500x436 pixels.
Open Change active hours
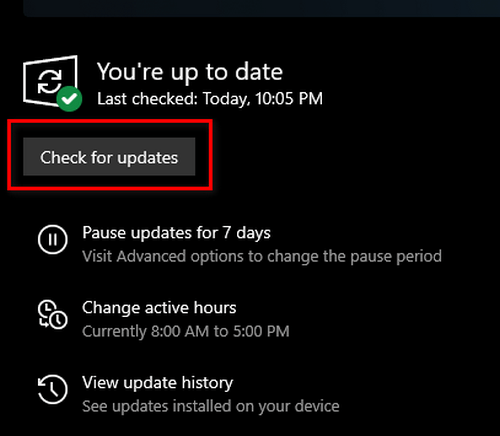click(x=159, y=308)
